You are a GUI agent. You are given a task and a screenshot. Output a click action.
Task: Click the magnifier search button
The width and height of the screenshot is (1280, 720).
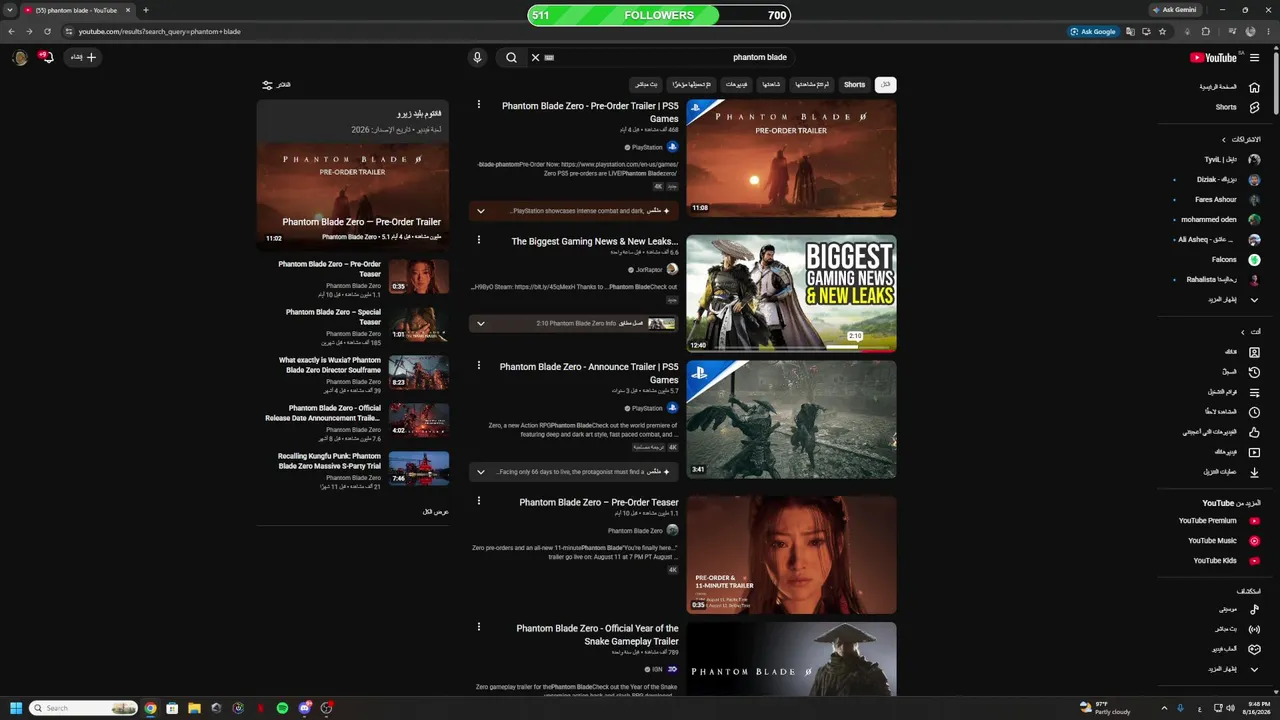click(511, 57)
